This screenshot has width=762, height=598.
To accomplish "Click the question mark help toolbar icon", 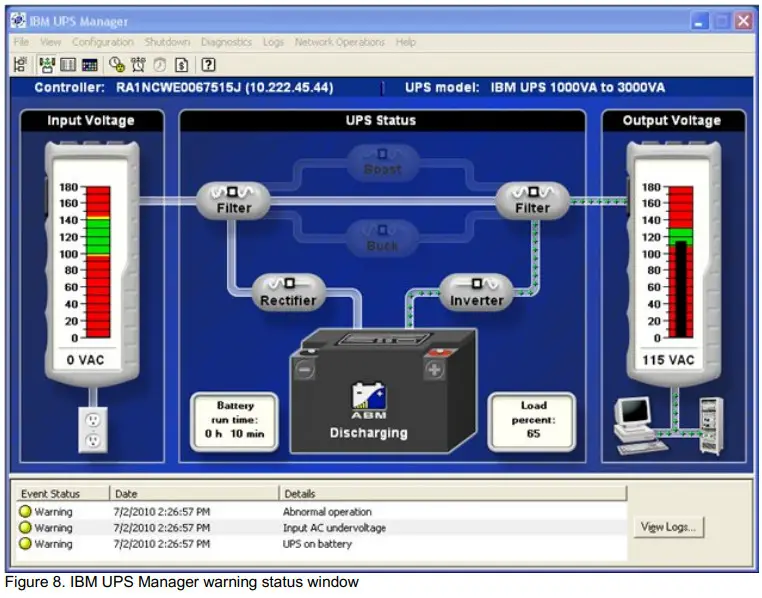I will point(208,64).
